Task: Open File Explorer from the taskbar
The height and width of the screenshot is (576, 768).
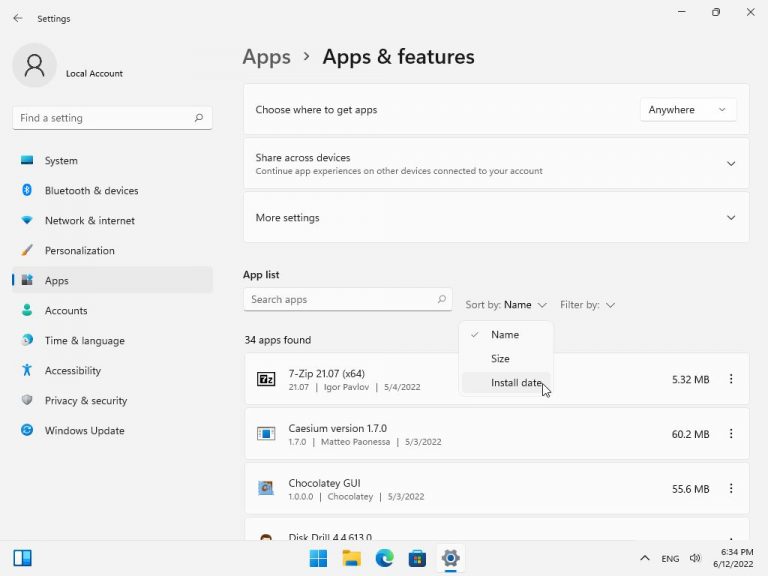Action: 352,558
